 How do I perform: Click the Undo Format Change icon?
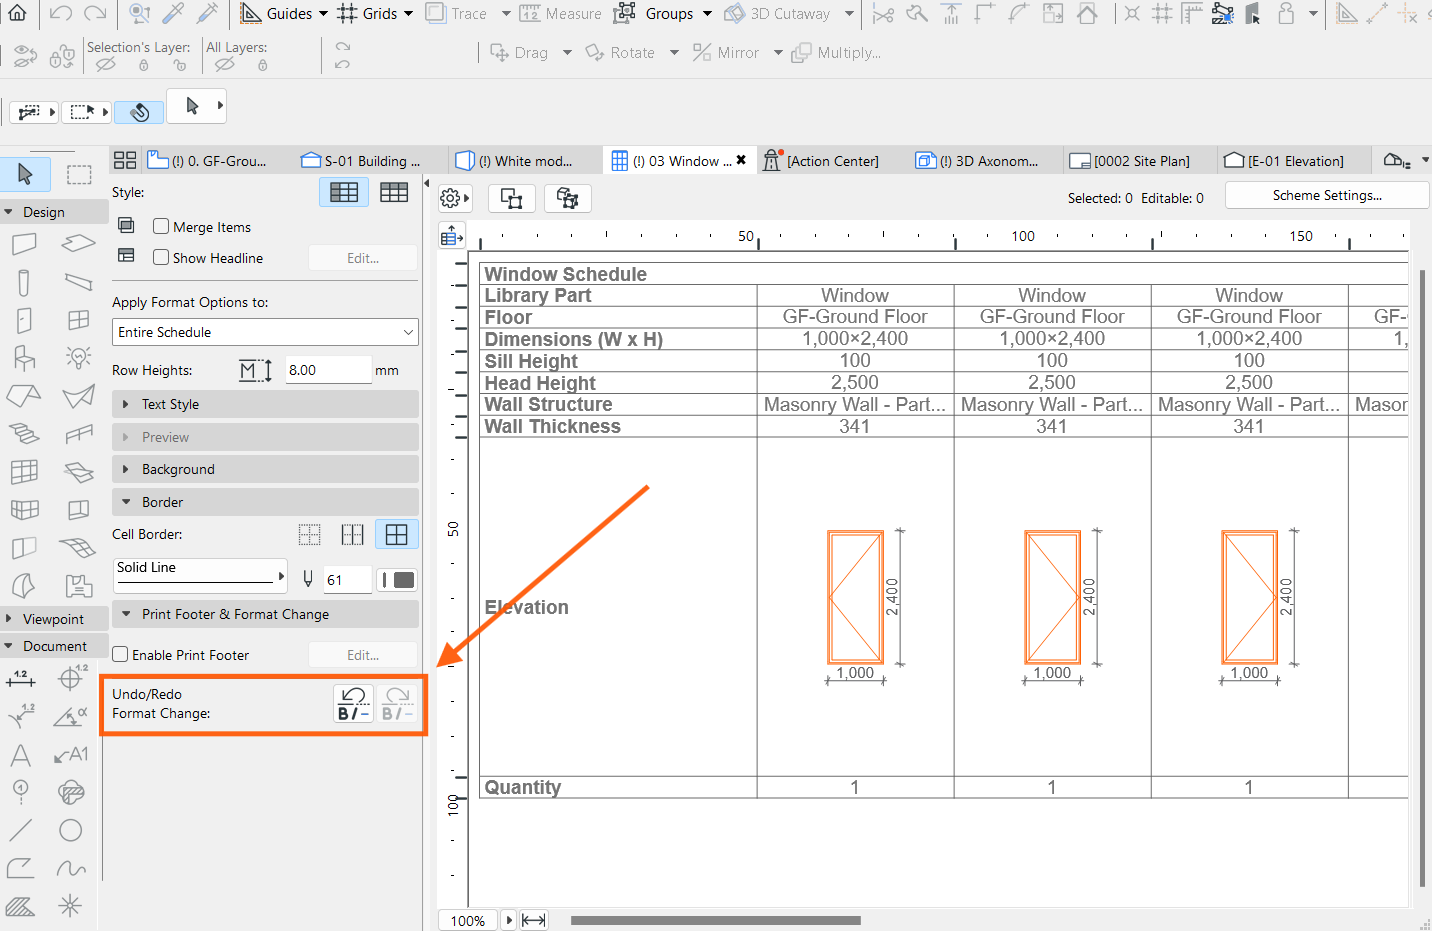[x=353, y=703]
